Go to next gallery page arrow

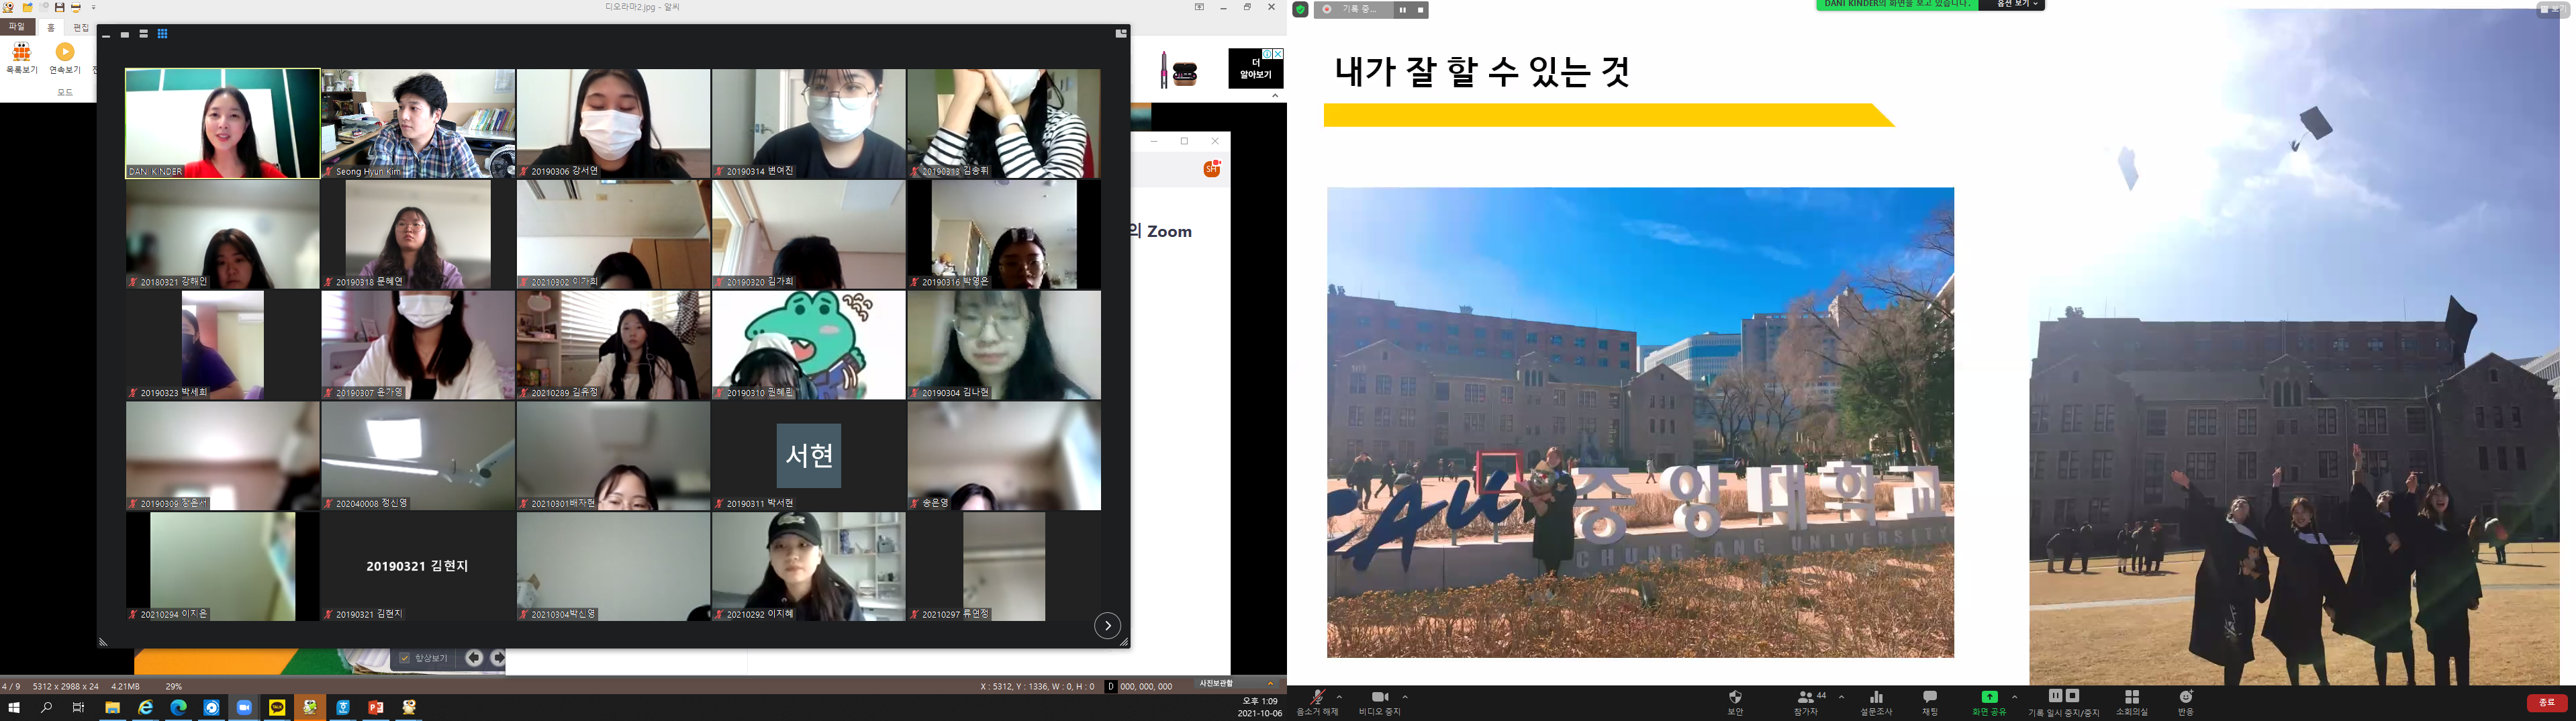pos(1107,626)
